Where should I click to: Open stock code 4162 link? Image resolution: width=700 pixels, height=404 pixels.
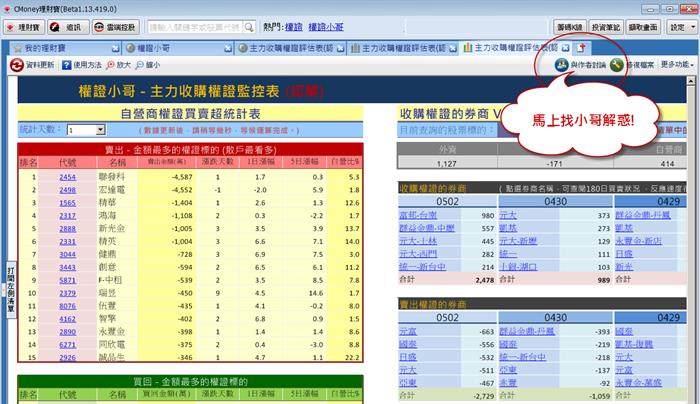(67, 320)
